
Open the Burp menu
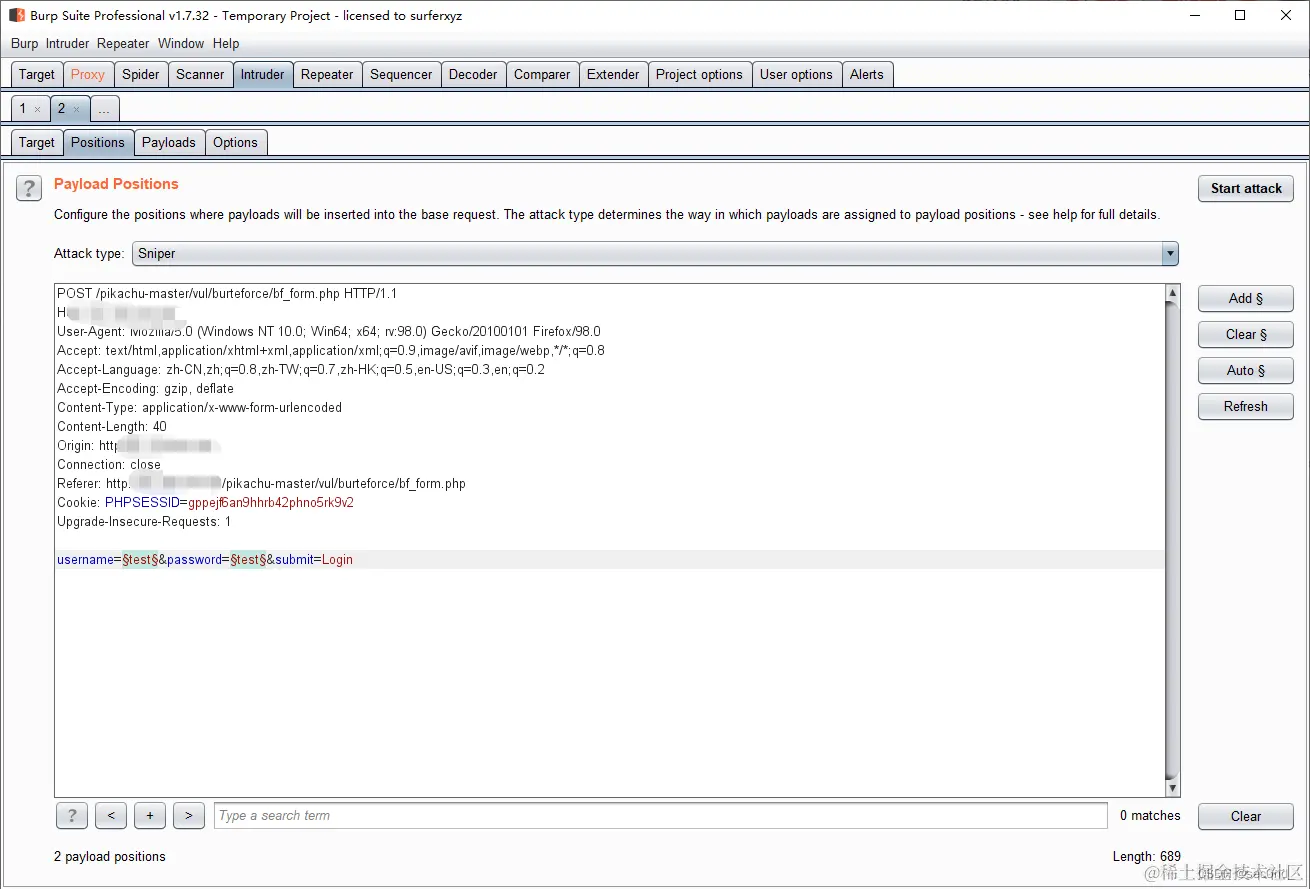(25, 44)
